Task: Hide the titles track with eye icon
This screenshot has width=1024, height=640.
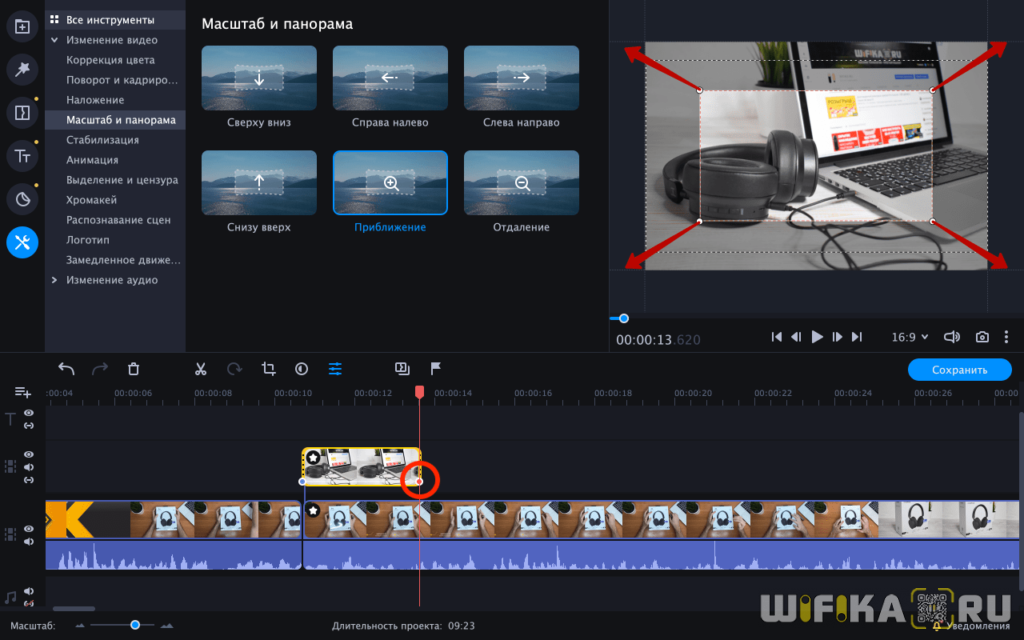Action: tap(29, 413)
